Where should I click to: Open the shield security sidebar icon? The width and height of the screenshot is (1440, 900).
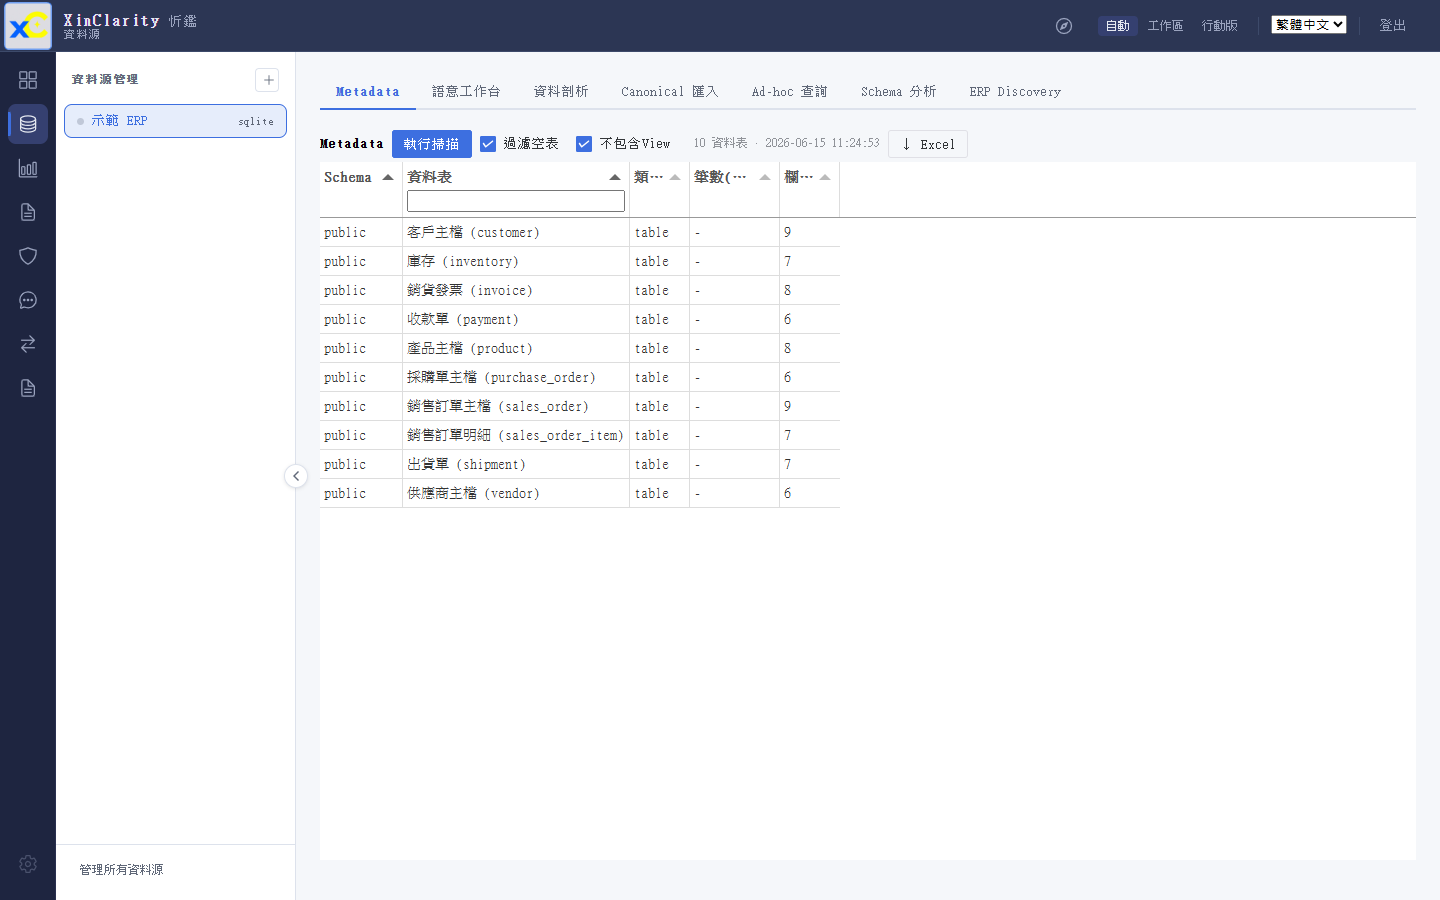(x=28, y=256)
